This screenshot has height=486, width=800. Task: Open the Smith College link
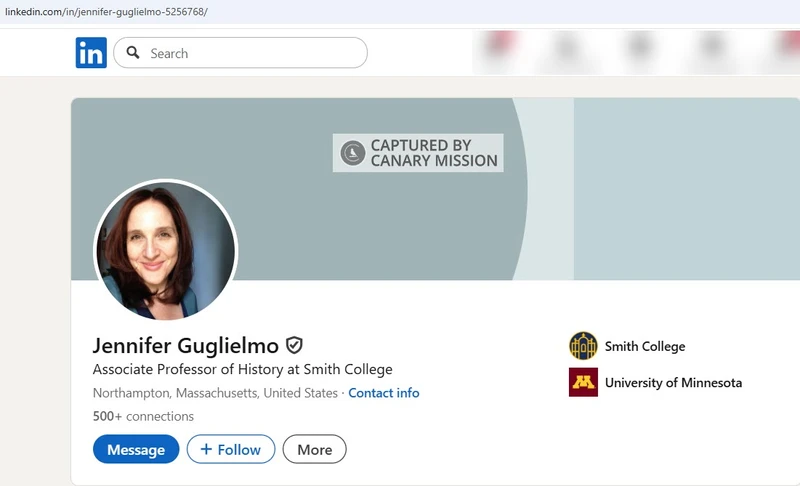click(x=645, y=346)
